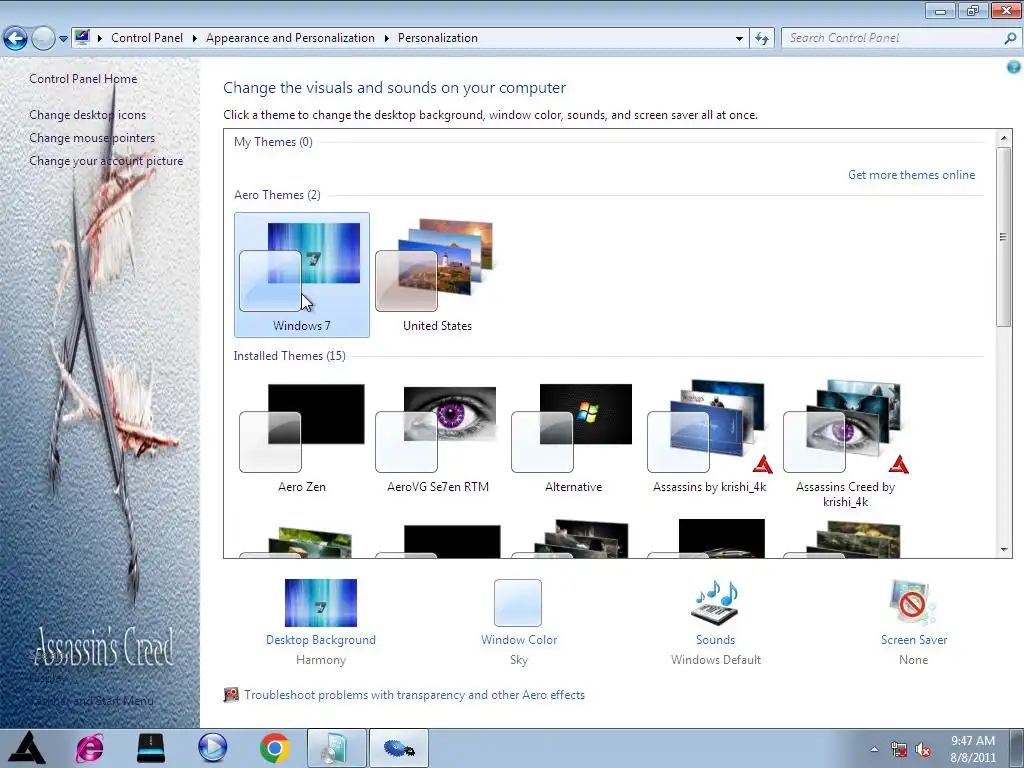1024x768 pixels.
Task: Switch to the blue brush taskbar window
Action: (399, 748)
